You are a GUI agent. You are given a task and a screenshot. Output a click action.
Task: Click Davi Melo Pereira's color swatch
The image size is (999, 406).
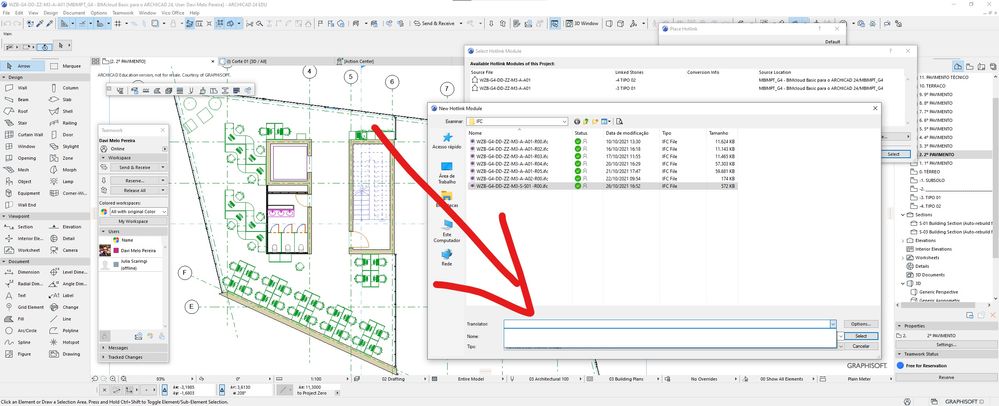pos(116,251)
